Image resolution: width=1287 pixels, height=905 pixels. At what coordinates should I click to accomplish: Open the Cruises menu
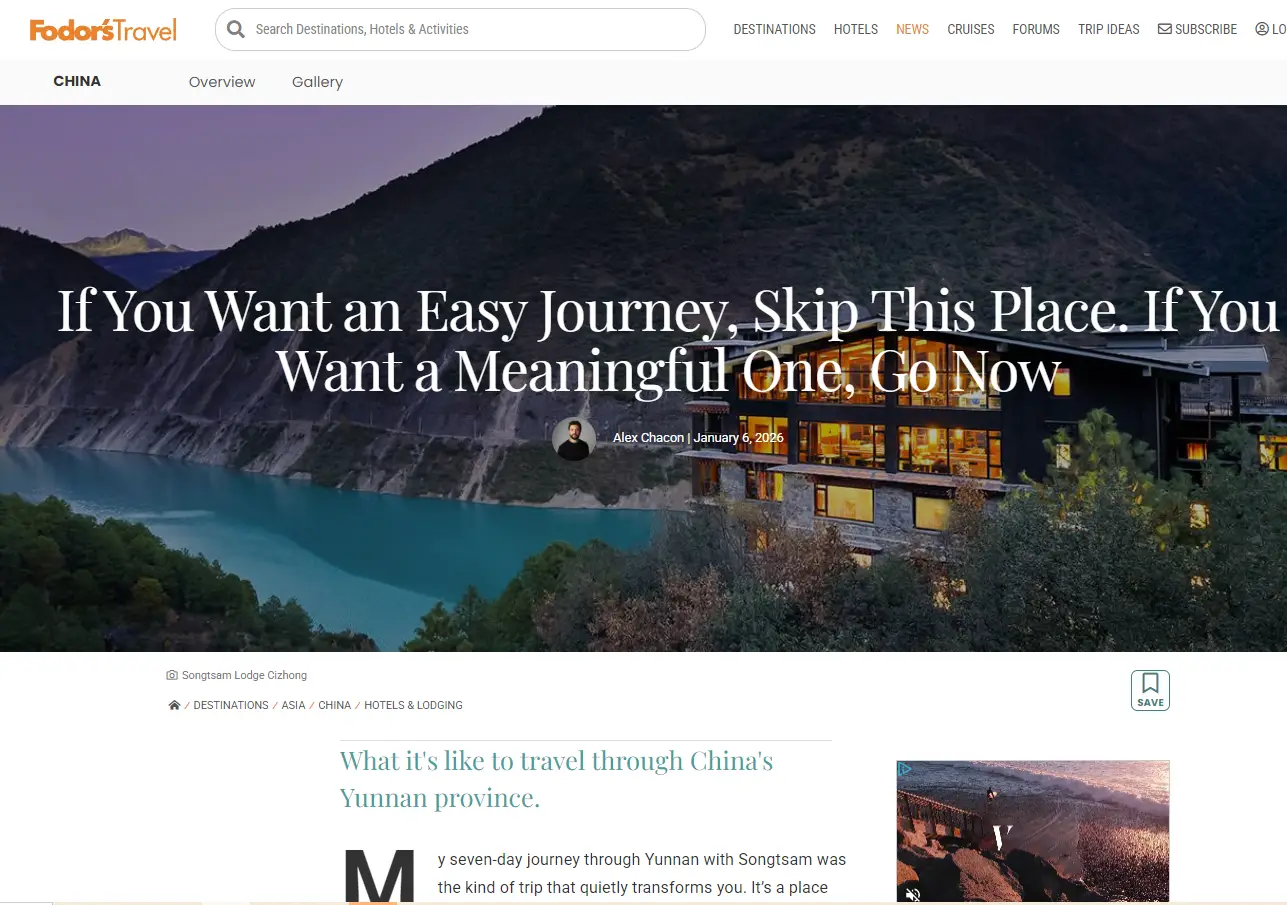(x=971, y=29)
